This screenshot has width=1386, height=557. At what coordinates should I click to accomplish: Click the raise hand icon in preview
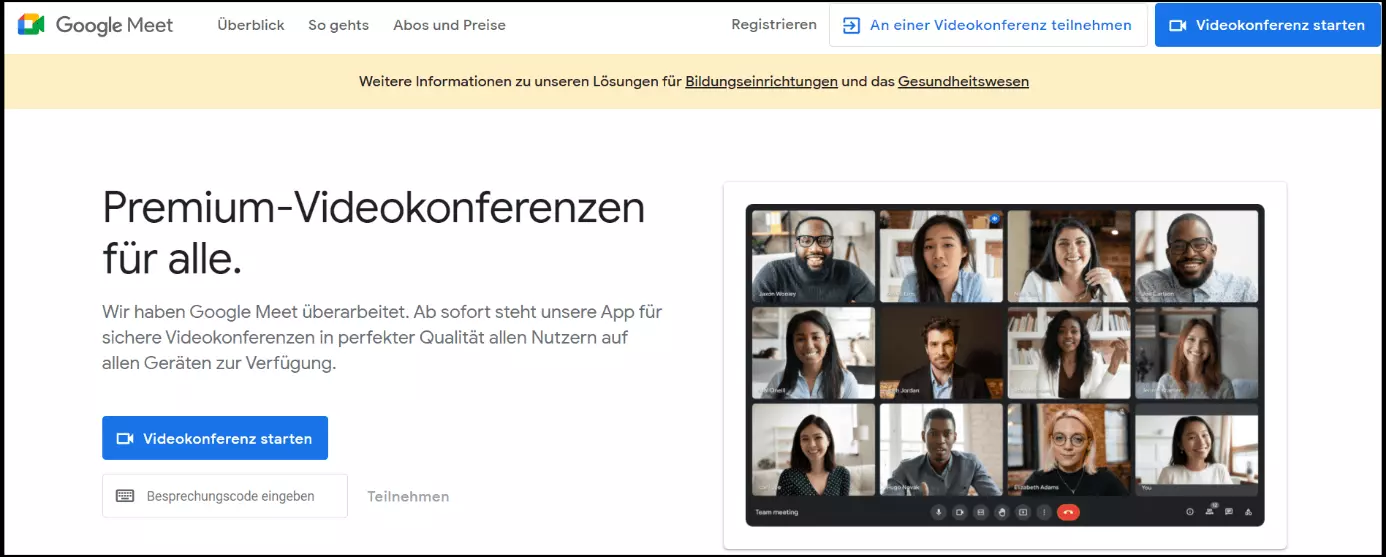(1002, 512)
